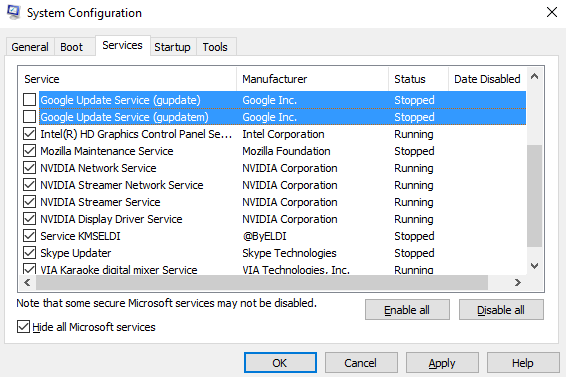Click the Apply button

[442, 363]
